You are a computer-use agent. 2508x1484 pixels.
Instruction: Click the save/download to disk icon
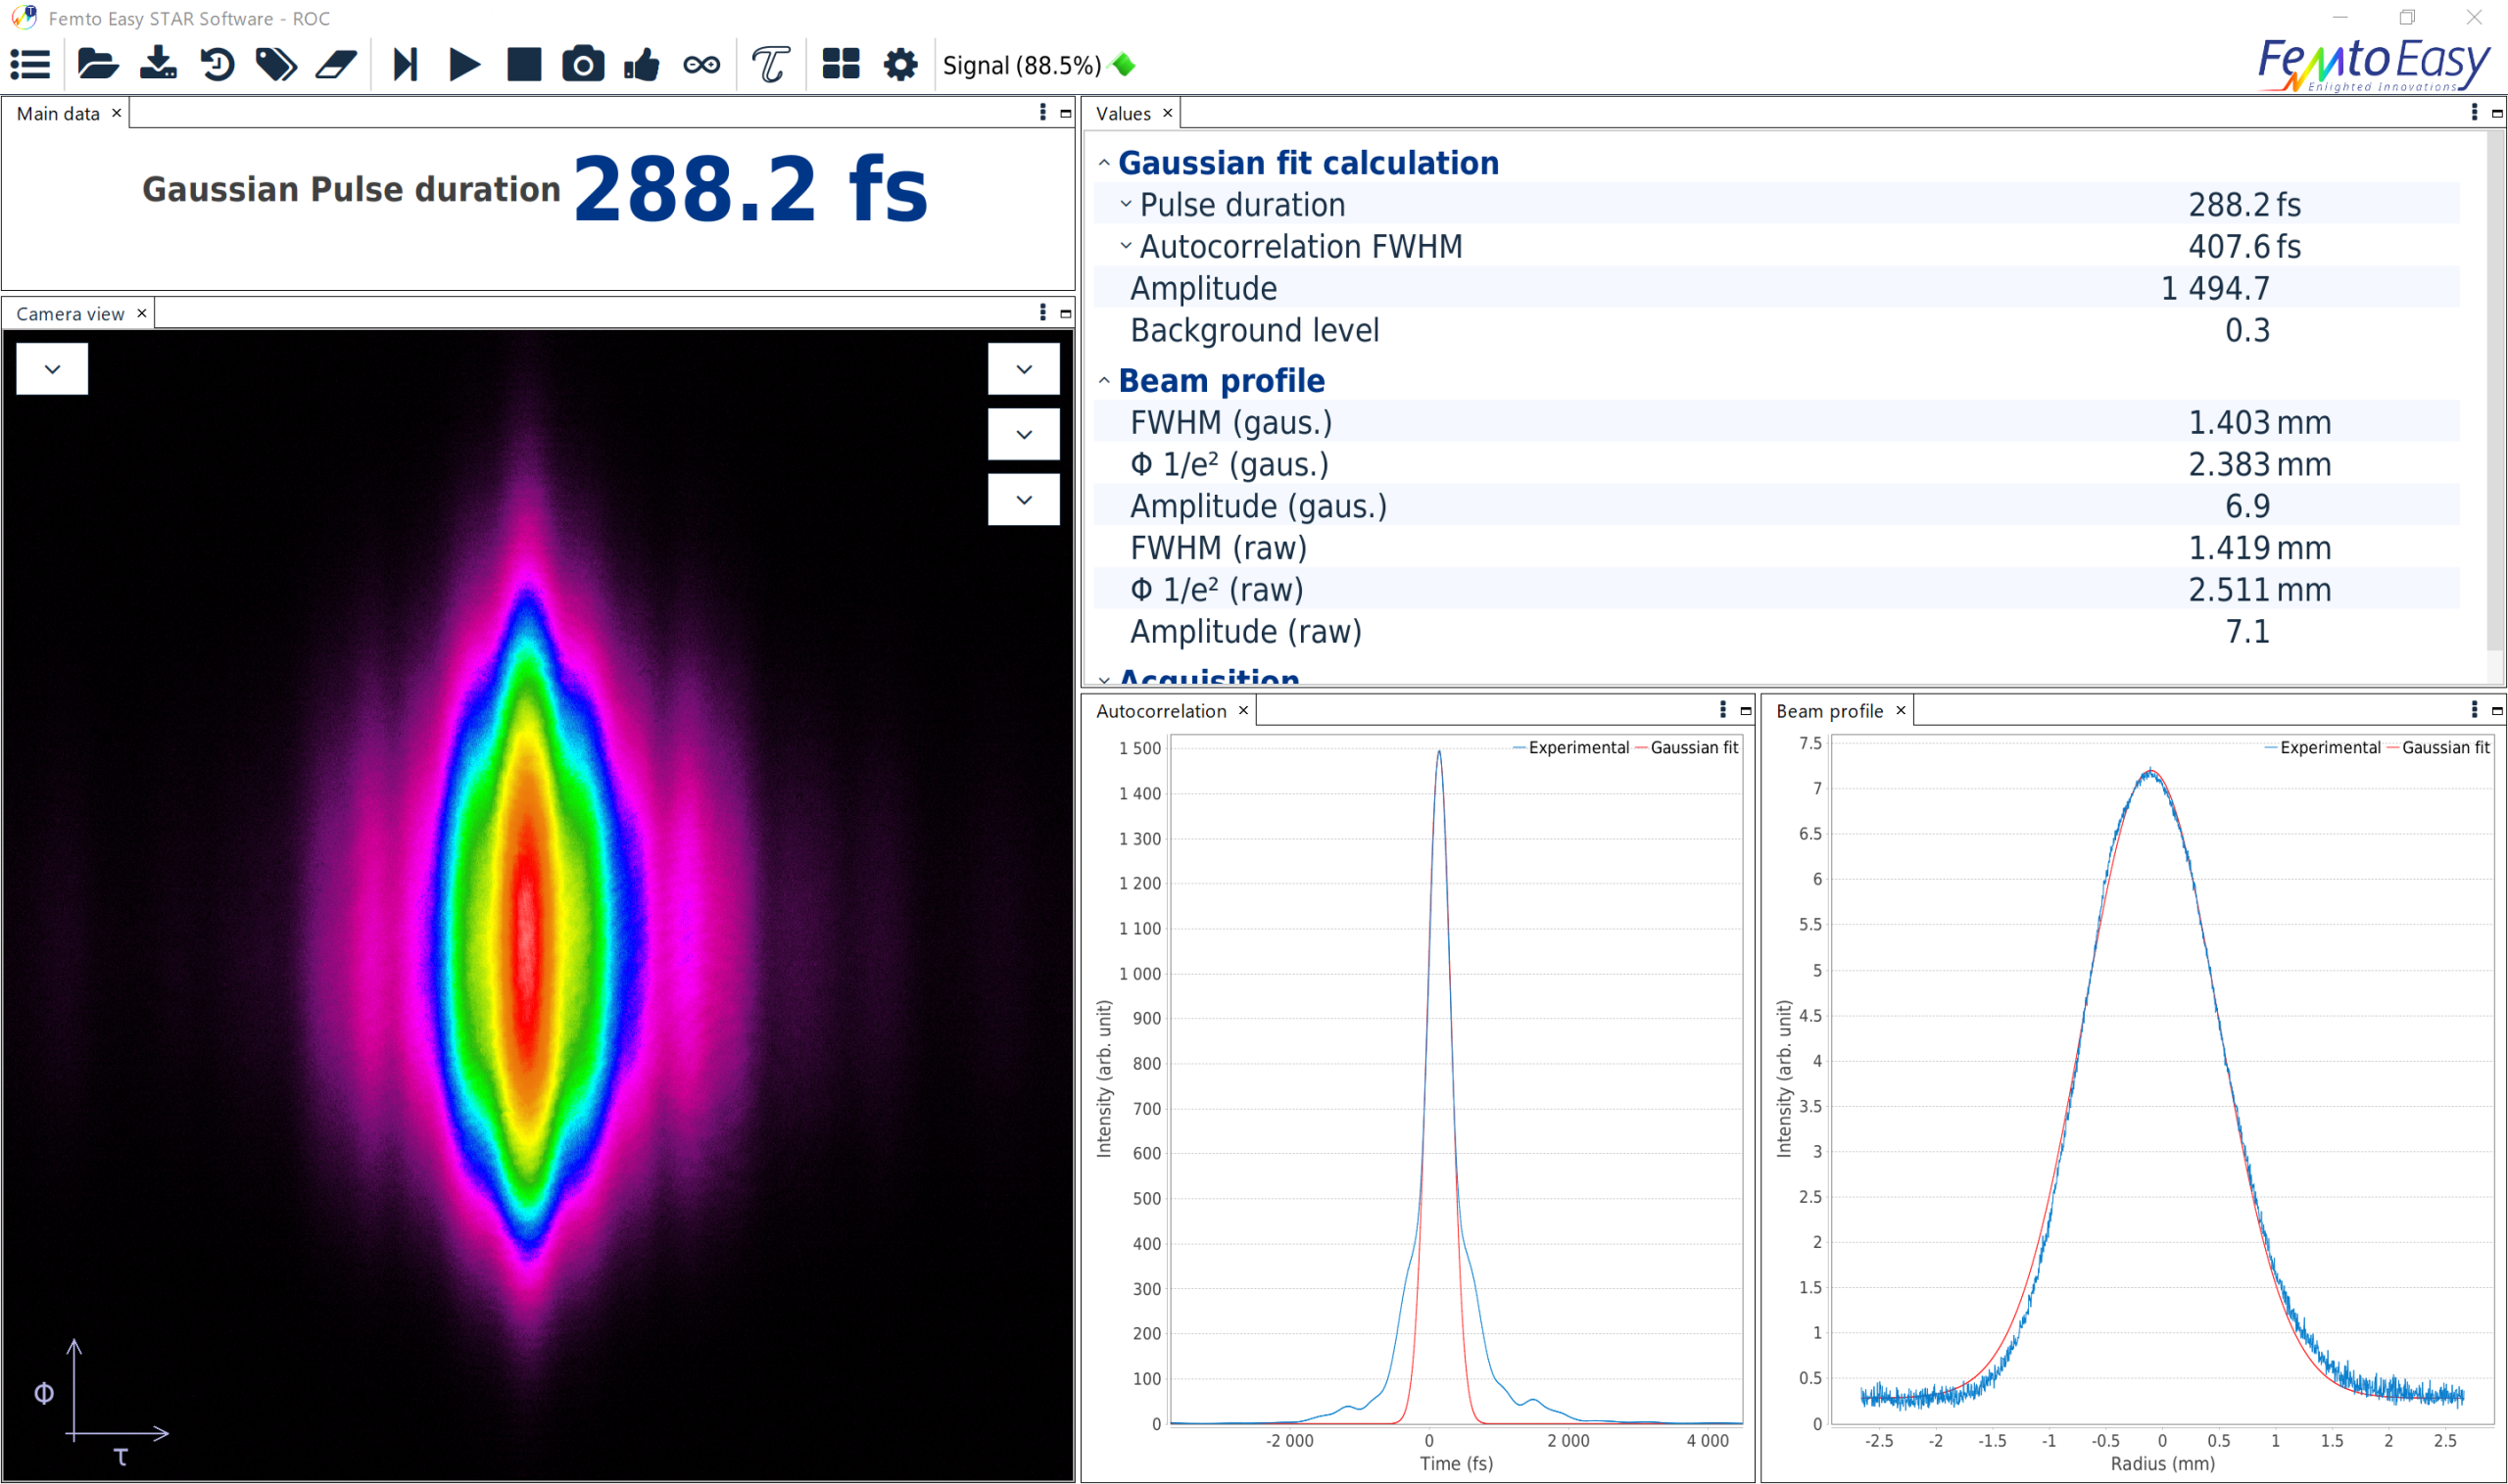click(158, 65)
